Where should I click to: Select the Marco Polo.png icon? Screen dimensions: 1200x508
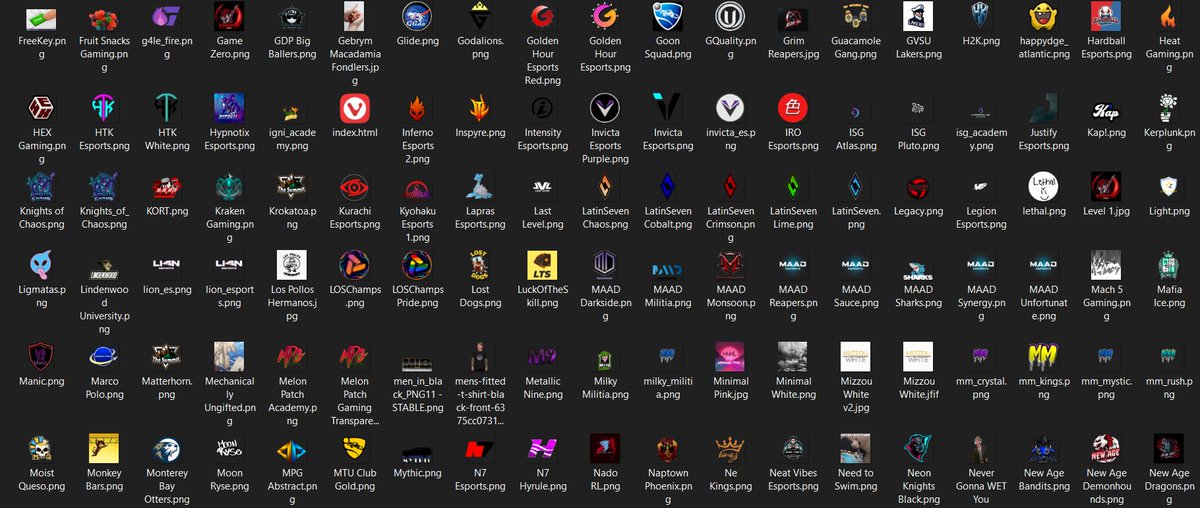[x=104, y=356]
